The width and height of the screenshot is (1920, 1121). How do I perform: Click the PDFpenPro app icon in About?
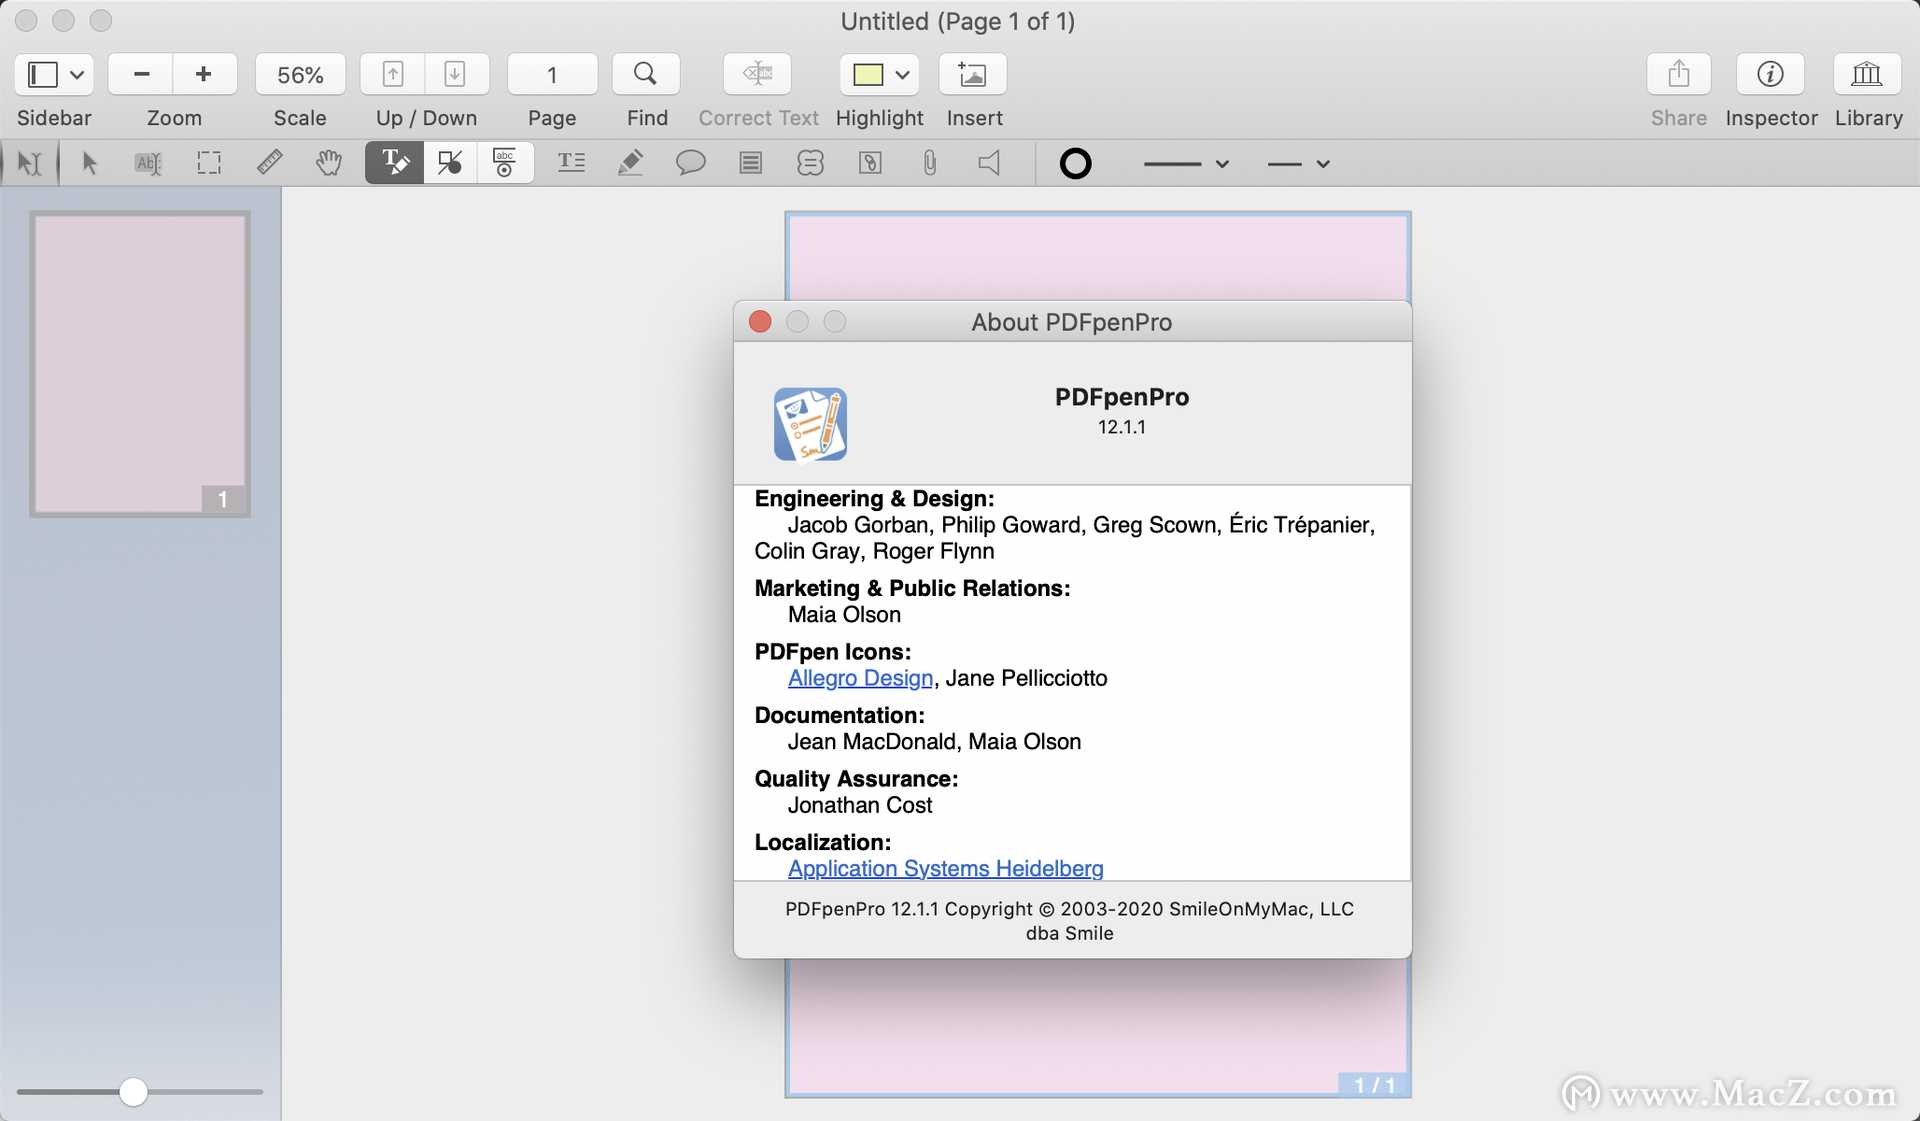click(810, 424)
